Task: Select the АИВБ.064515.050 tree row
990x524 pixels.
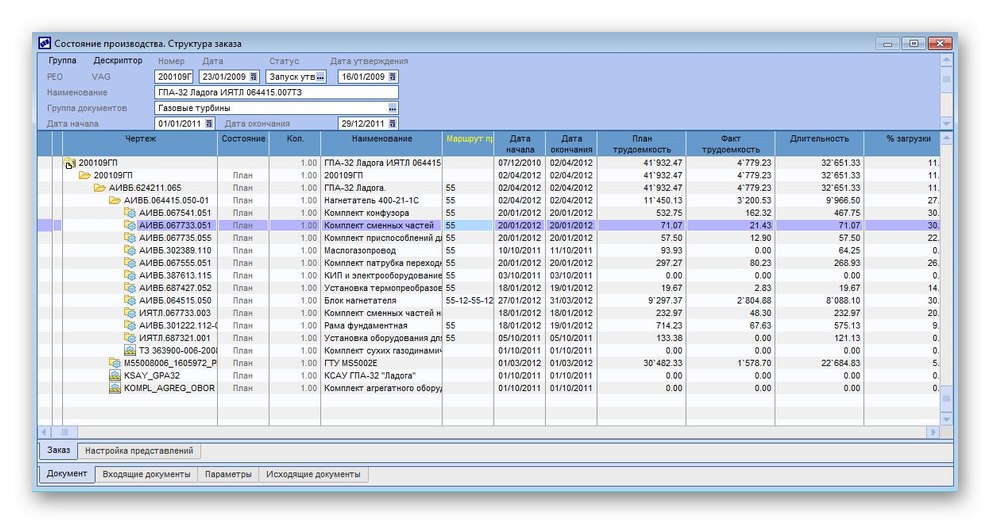Action: point(175,300)
